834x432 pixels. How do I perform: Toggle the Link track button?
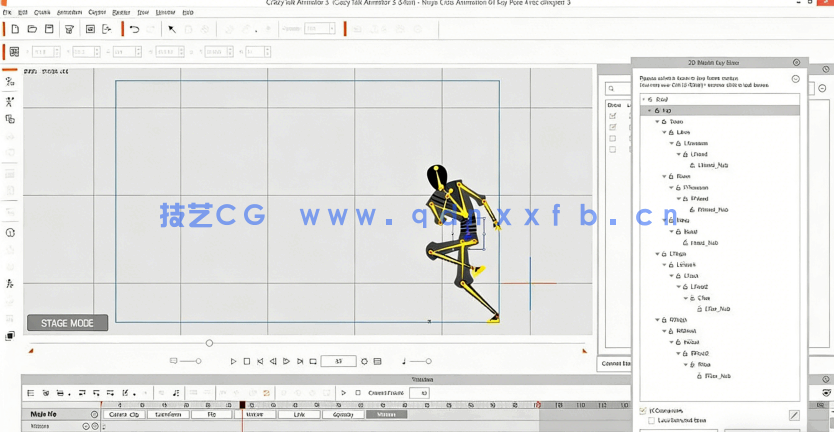click(299, 414)
